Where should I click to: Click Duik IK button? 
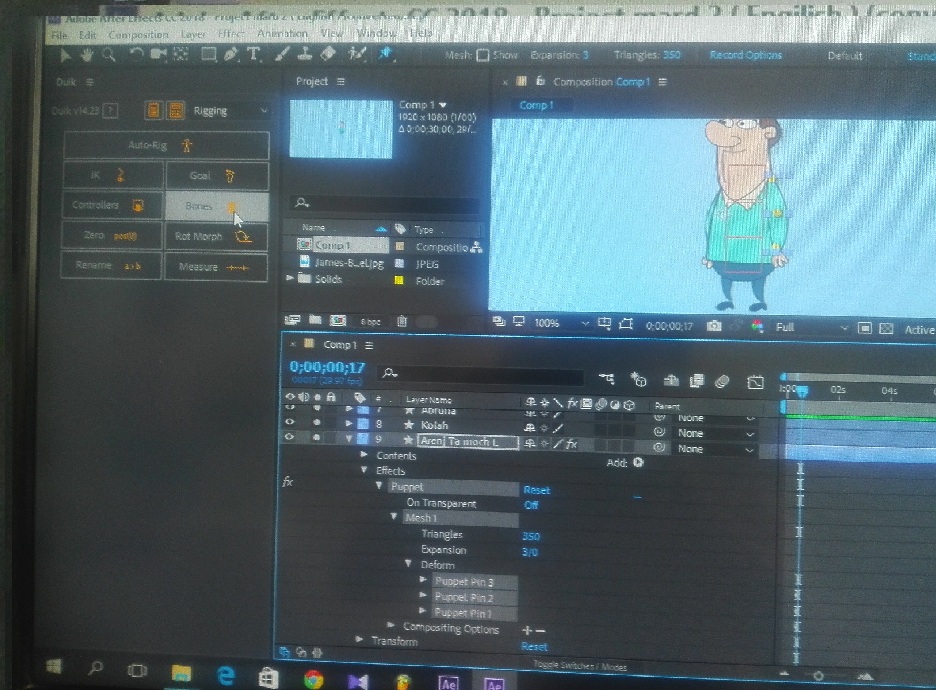[x=113, y=175]
